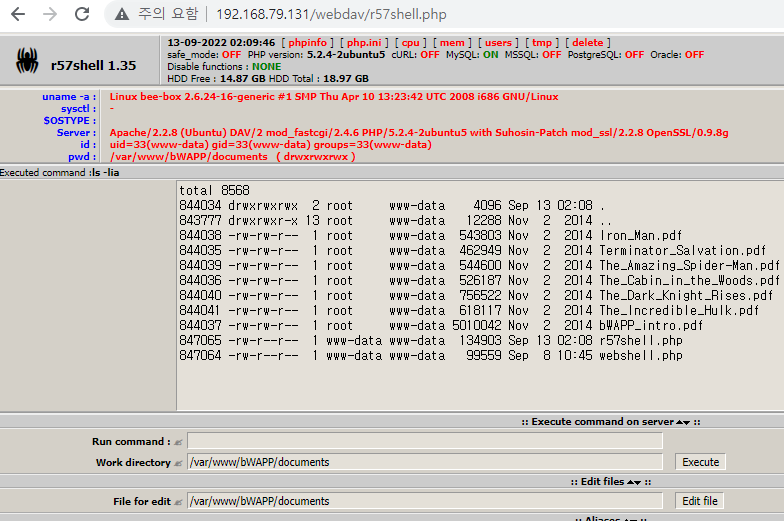Click Disable functions NONE value
This screenshot has width=784, height=521.
click(266, 66)
